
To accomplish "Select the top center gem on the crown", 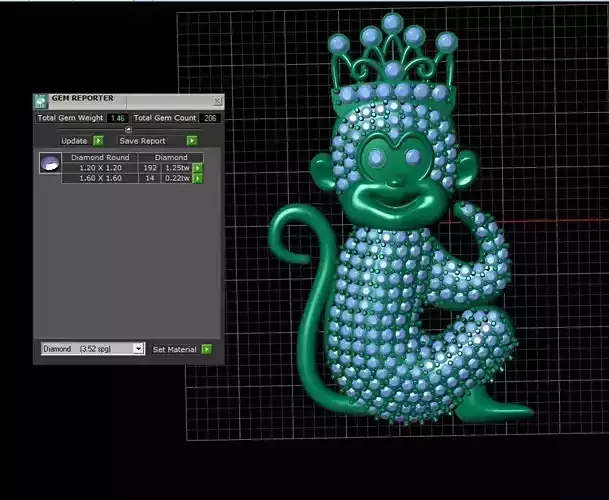I will point(392,22).
